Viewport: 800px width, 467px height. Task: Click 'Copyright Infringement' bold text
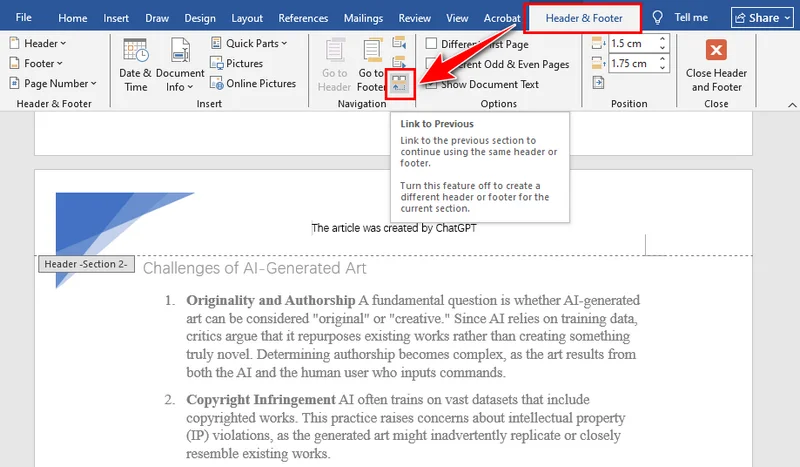(261, 399)
